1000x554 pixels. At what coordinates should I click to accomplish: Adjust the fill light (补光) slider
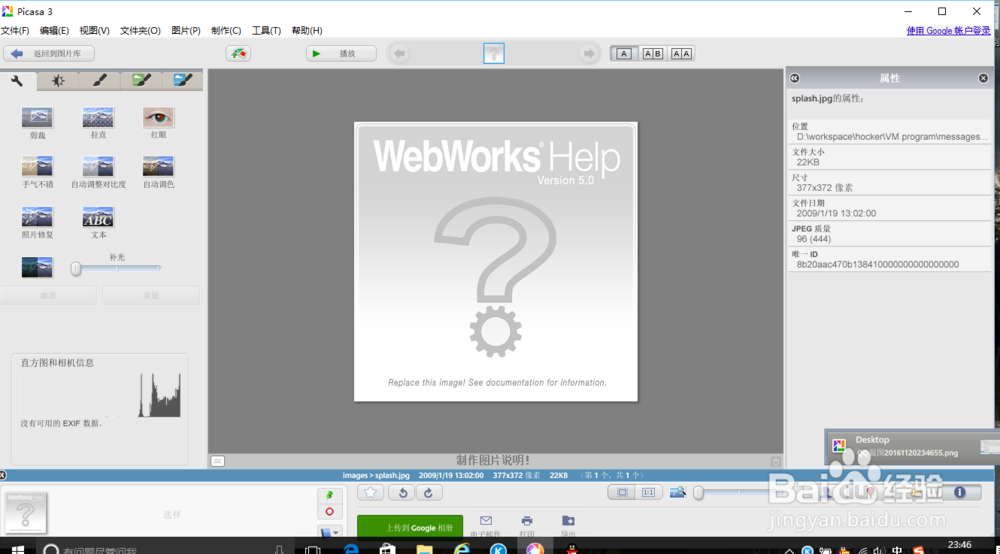76,269
